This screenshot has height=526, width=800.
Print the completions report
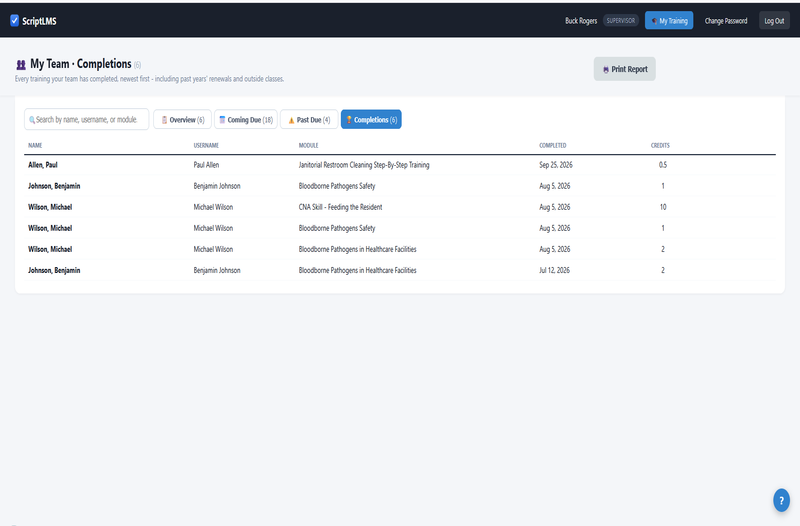pos(624,69)
